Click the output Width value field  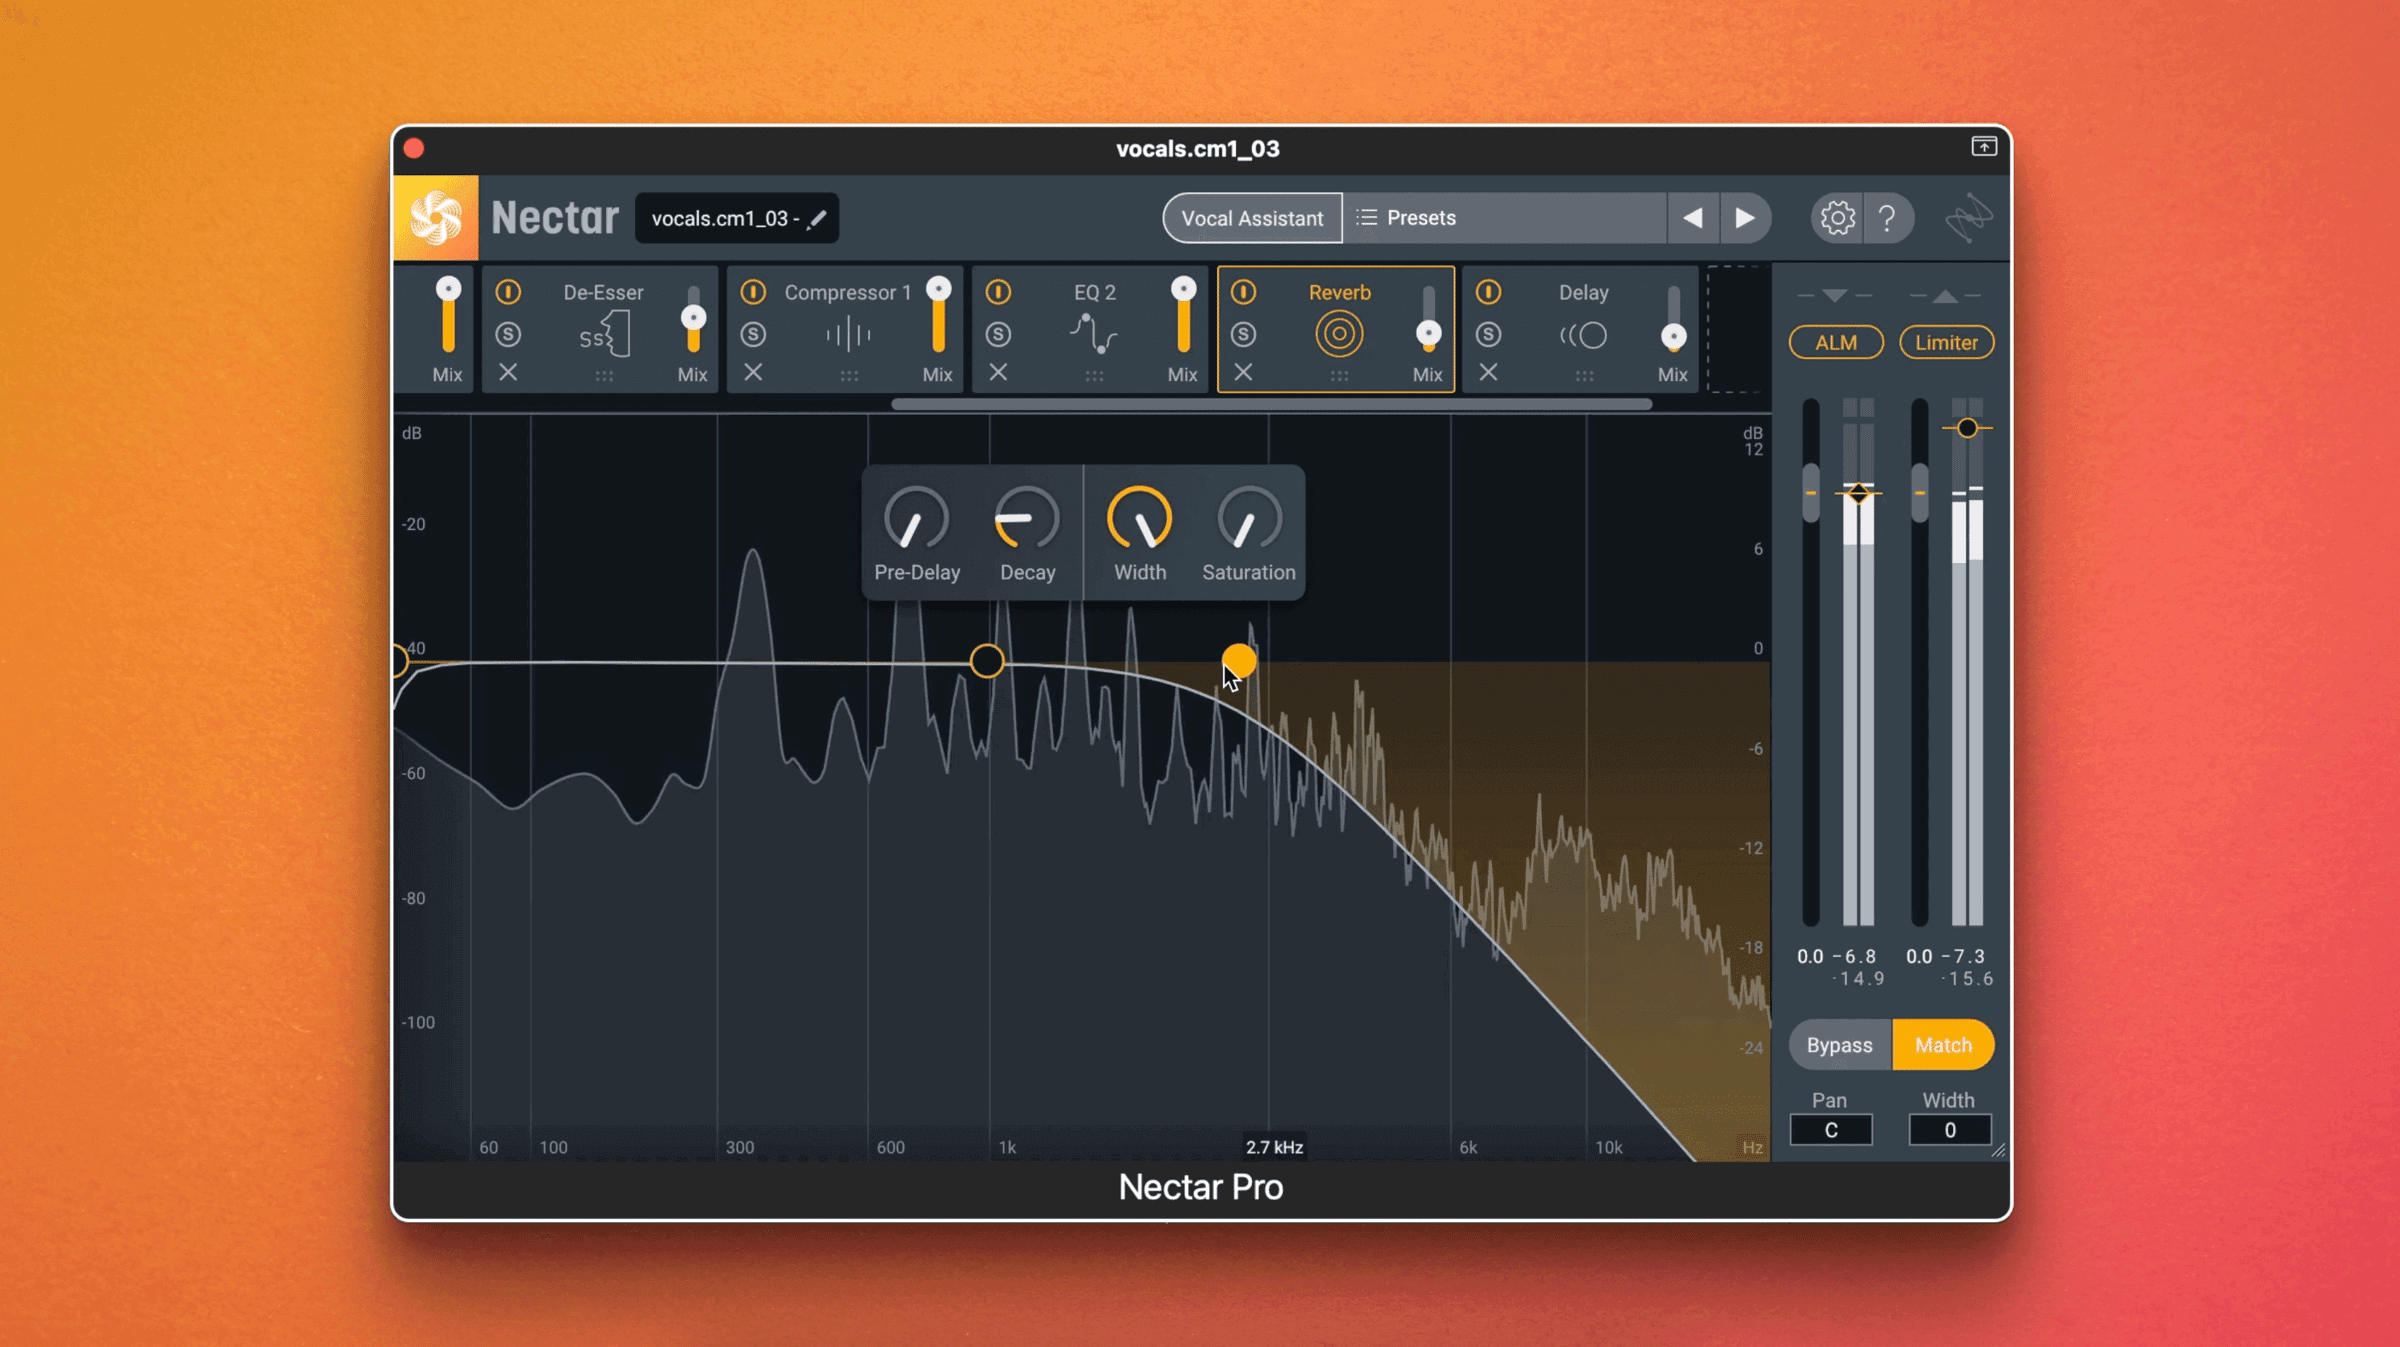[x=1949, y=1130]
